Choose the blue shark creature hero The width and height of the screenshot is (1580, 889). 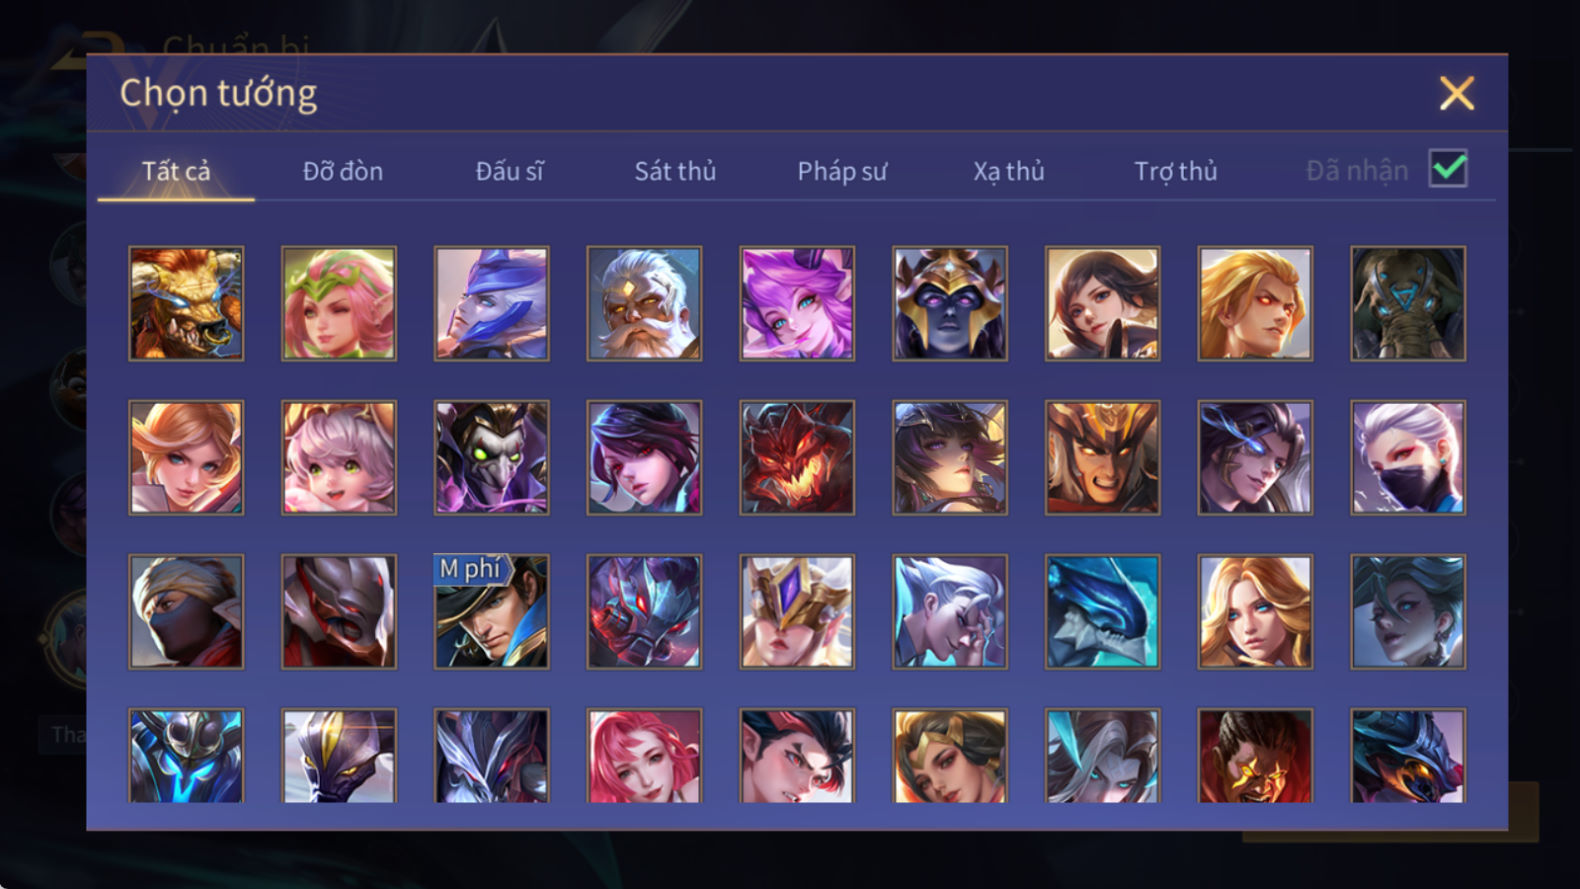click(1102, 612)
